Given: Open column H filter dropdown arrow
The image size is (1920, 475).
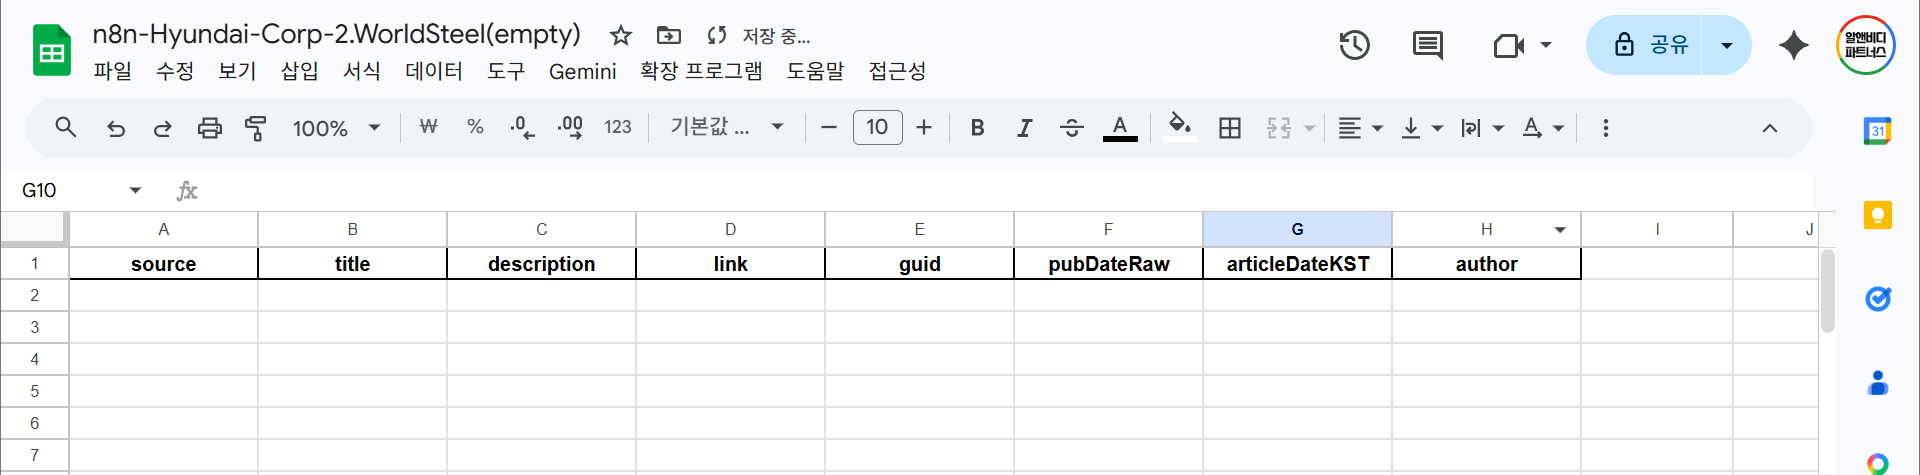Looking at the screenshot, I should [x=1560, y=230].
